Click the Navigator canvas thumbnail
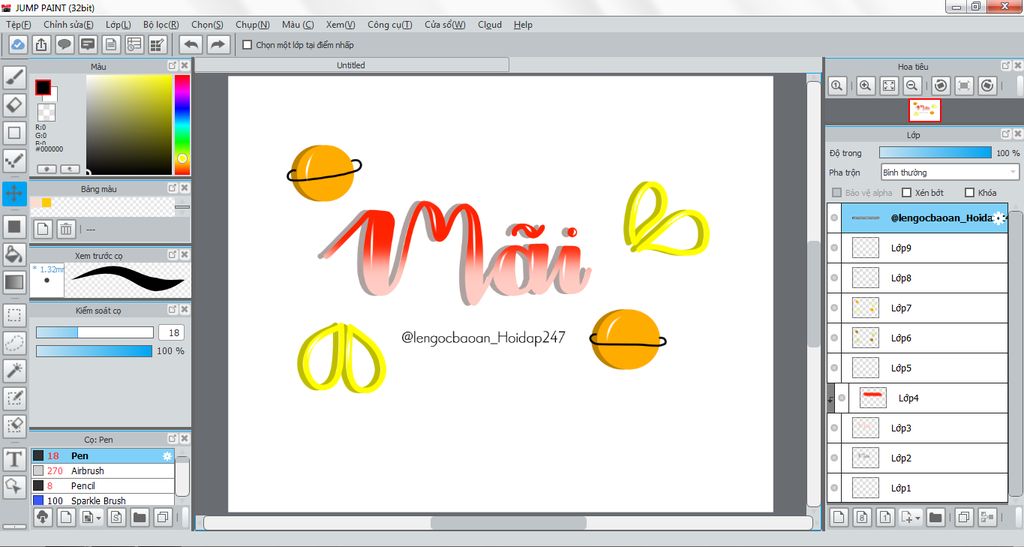This screenshot has height=547, width=1024. pos(925,110)
